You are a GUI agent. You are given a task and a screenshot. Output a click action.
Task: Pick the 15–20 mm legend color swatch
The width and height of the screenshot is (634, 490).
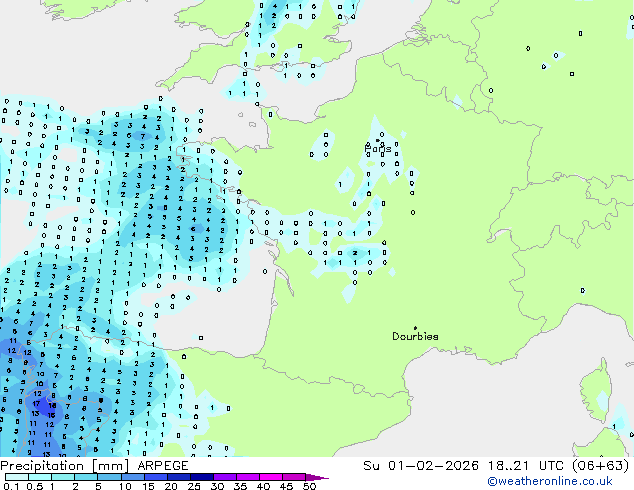click(156, 477)
